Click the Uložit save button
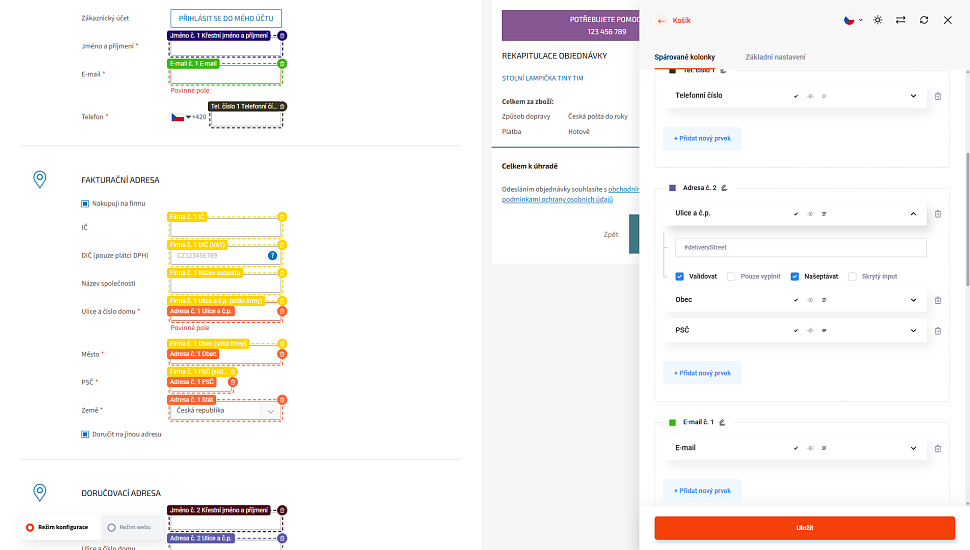Screen dimensions: 970x550 804,528
